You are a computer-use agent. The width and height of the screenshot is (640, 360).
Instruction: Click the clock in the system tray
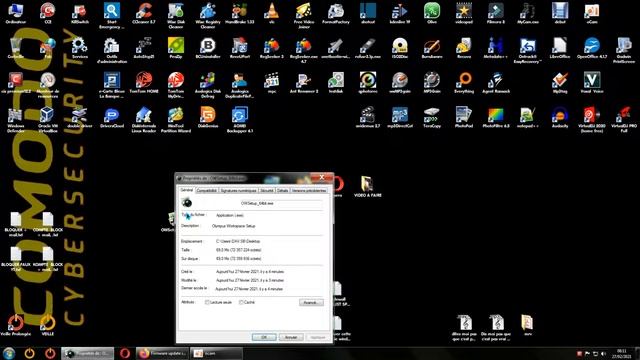click(622, 353)
